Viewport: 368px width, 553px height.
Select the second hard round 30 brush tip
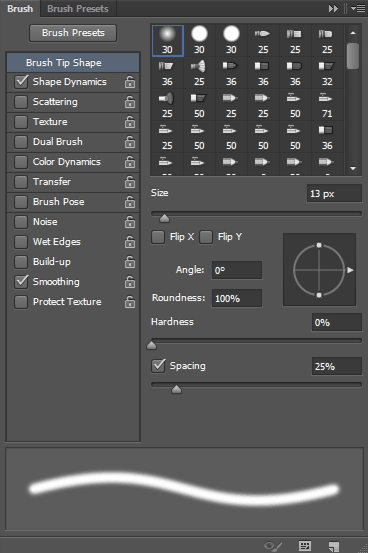tap(231, 41)
